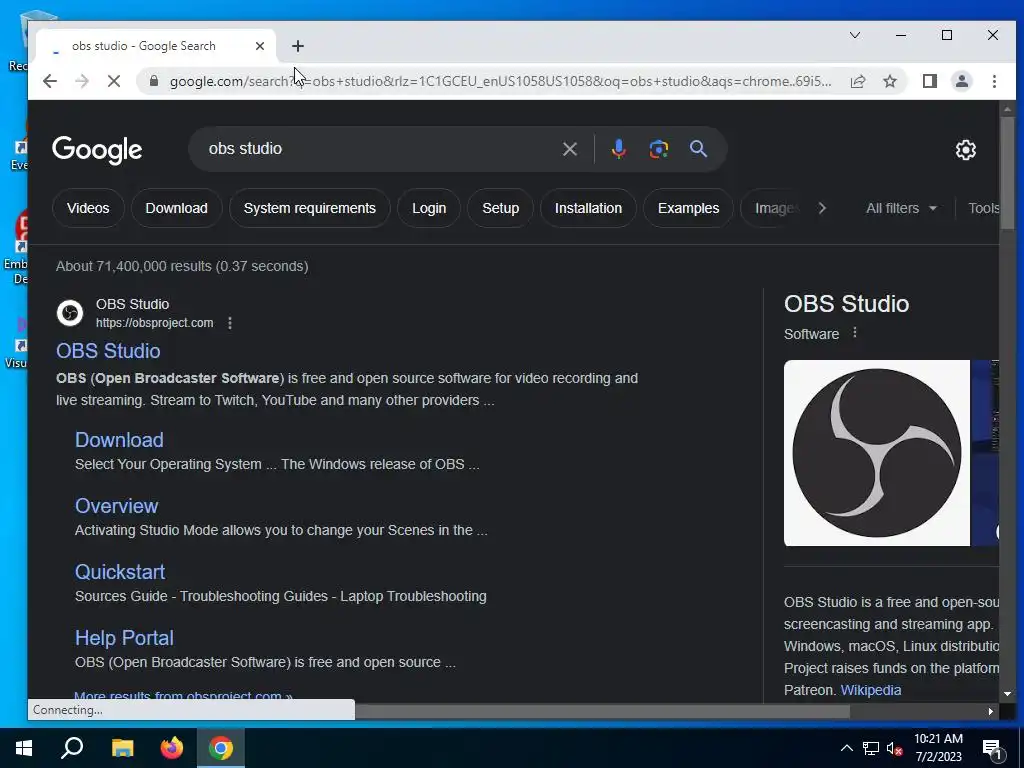Open More results from obsproject.com
1024x768 pixels.
tap(183, 696)
